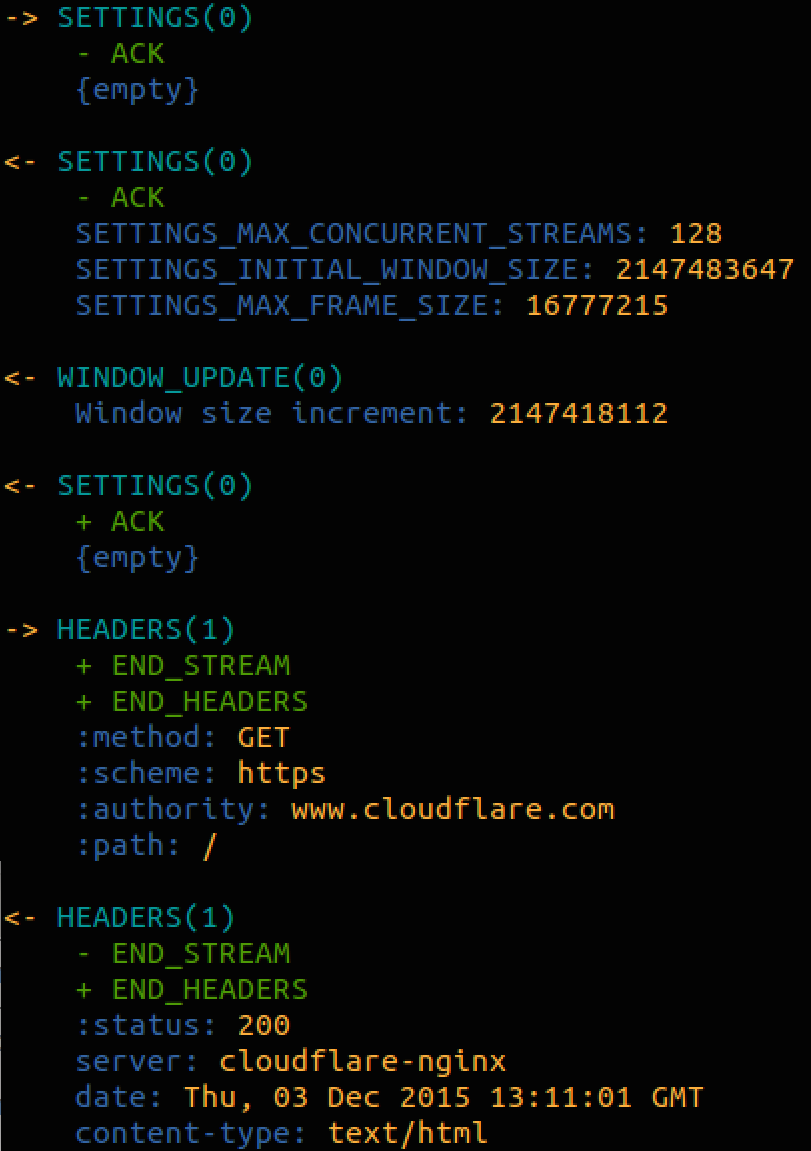Select the max frame size value 16777215
811x1151 pixels.
click(x=597, y=306)
